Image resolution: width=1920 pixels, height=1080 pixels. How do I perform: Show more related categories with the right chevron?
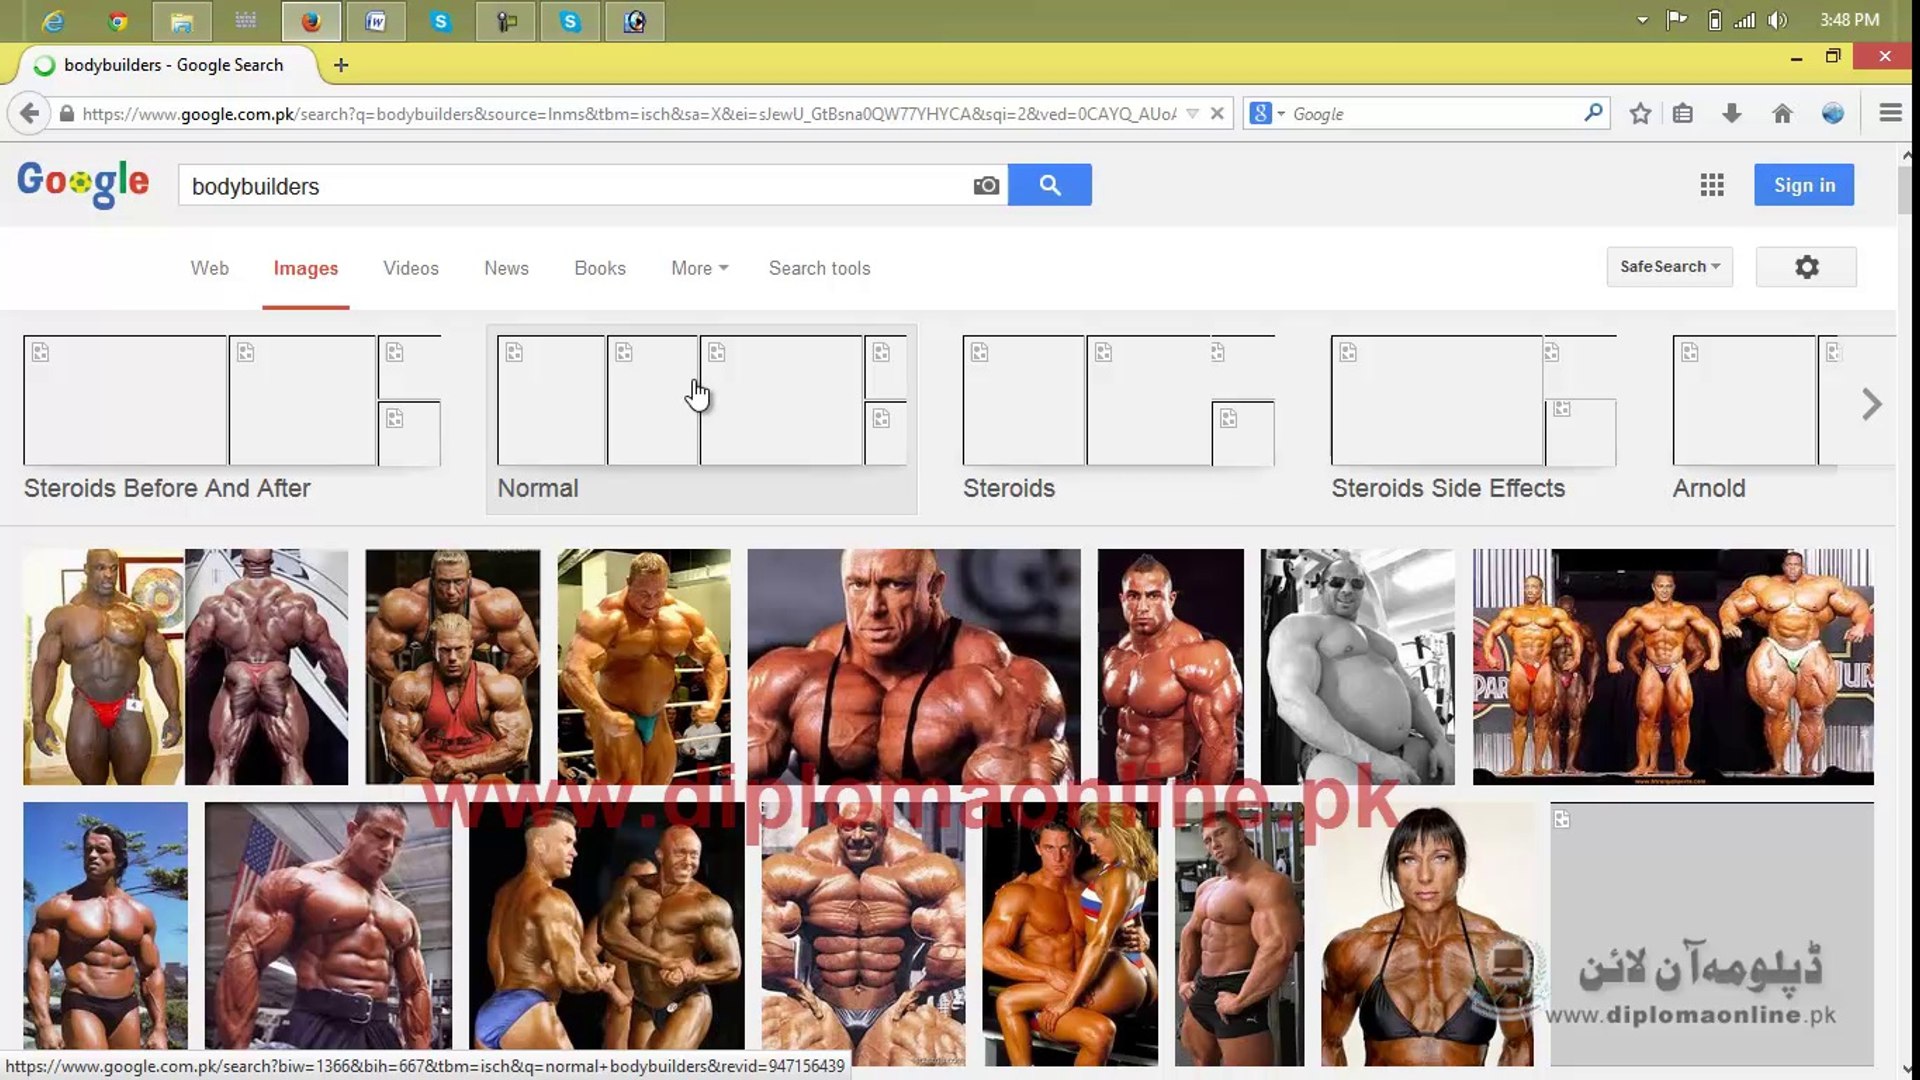pos(1872,404)
